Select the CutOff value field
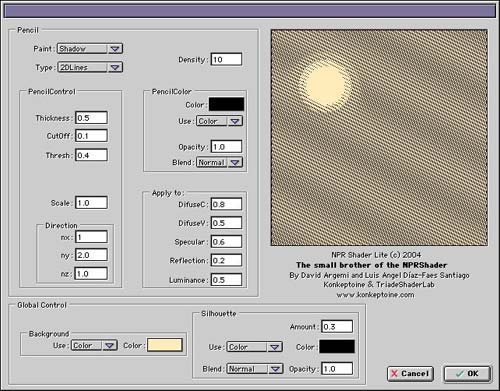Image resolution: width=500 pixels, height=391 pixels. pos(91,136)
